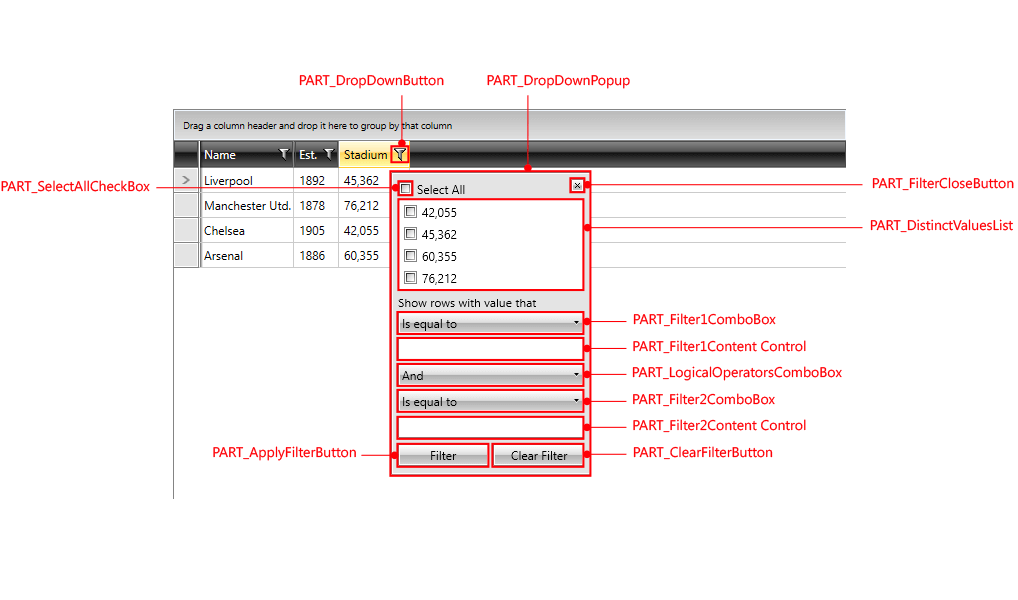The image size is (1018, 600).
Task: Check the 76,212 value checkbox
Action: click(x=410, y=279)
